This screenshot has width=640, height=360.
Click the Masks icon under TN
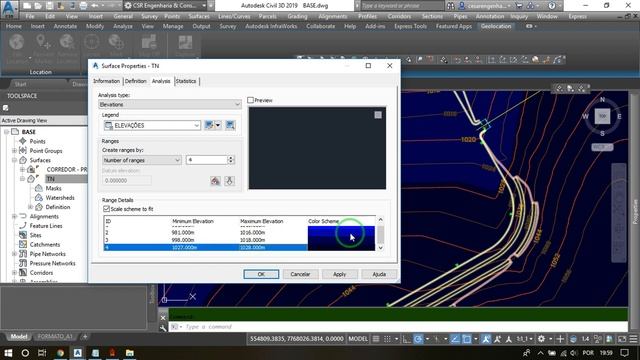click(x=39, y=188)
